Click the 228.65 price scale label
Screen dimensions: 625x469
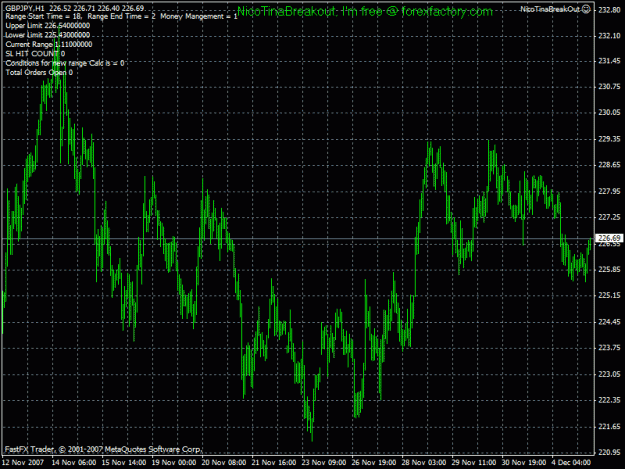click(x=609, y=165)
